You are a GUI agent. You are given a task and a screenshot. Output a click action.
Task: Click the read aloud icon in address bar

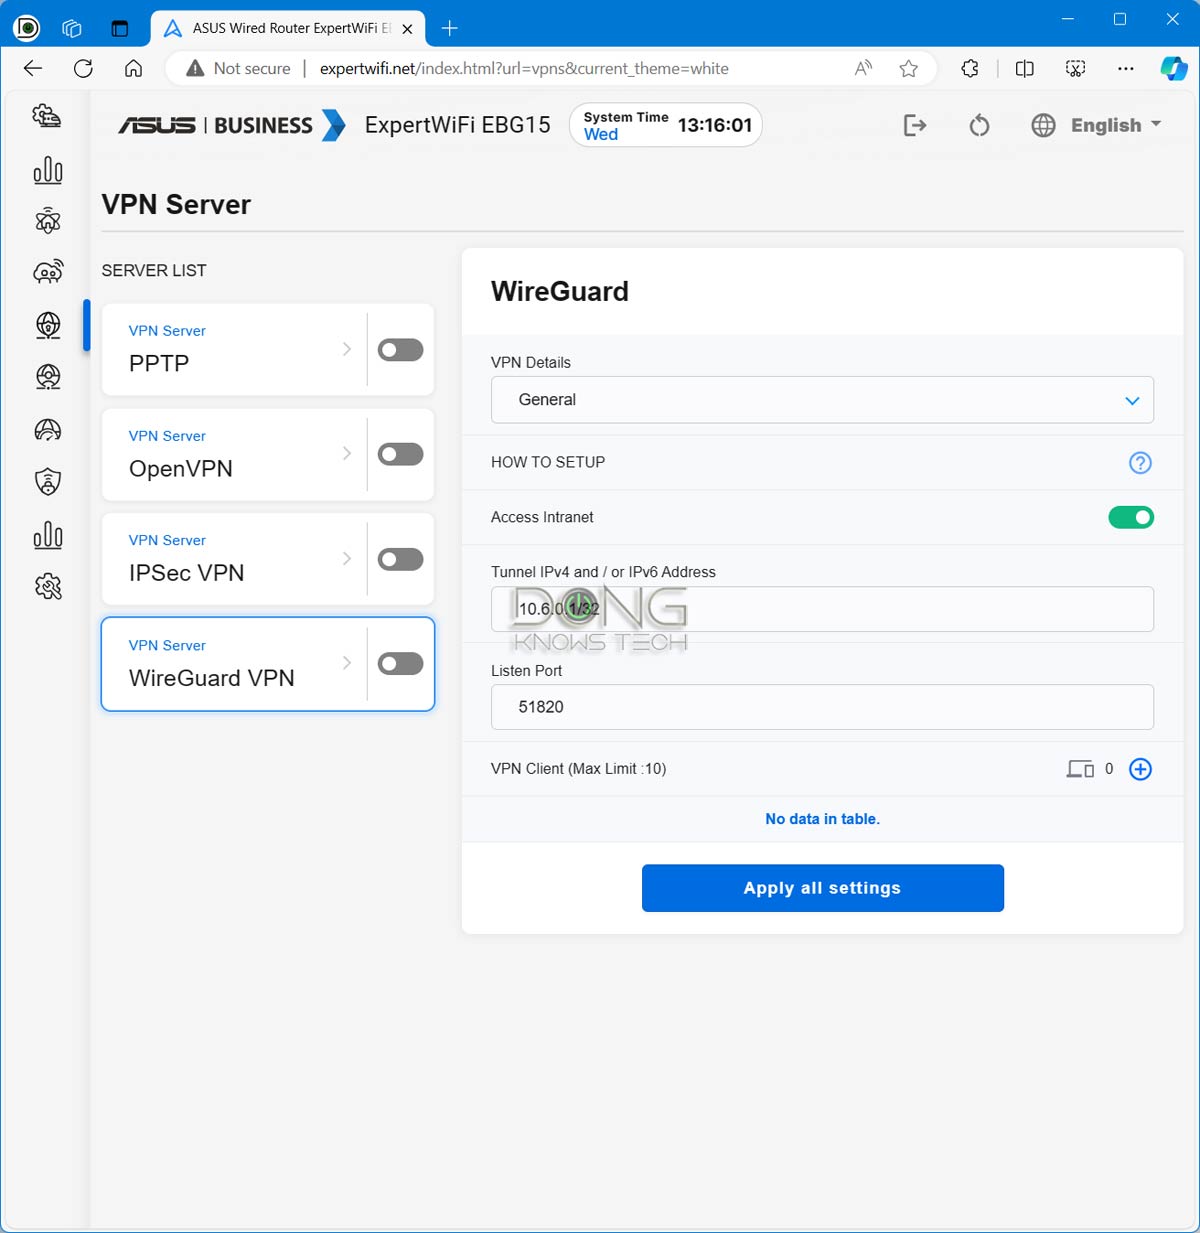(863, 68)
